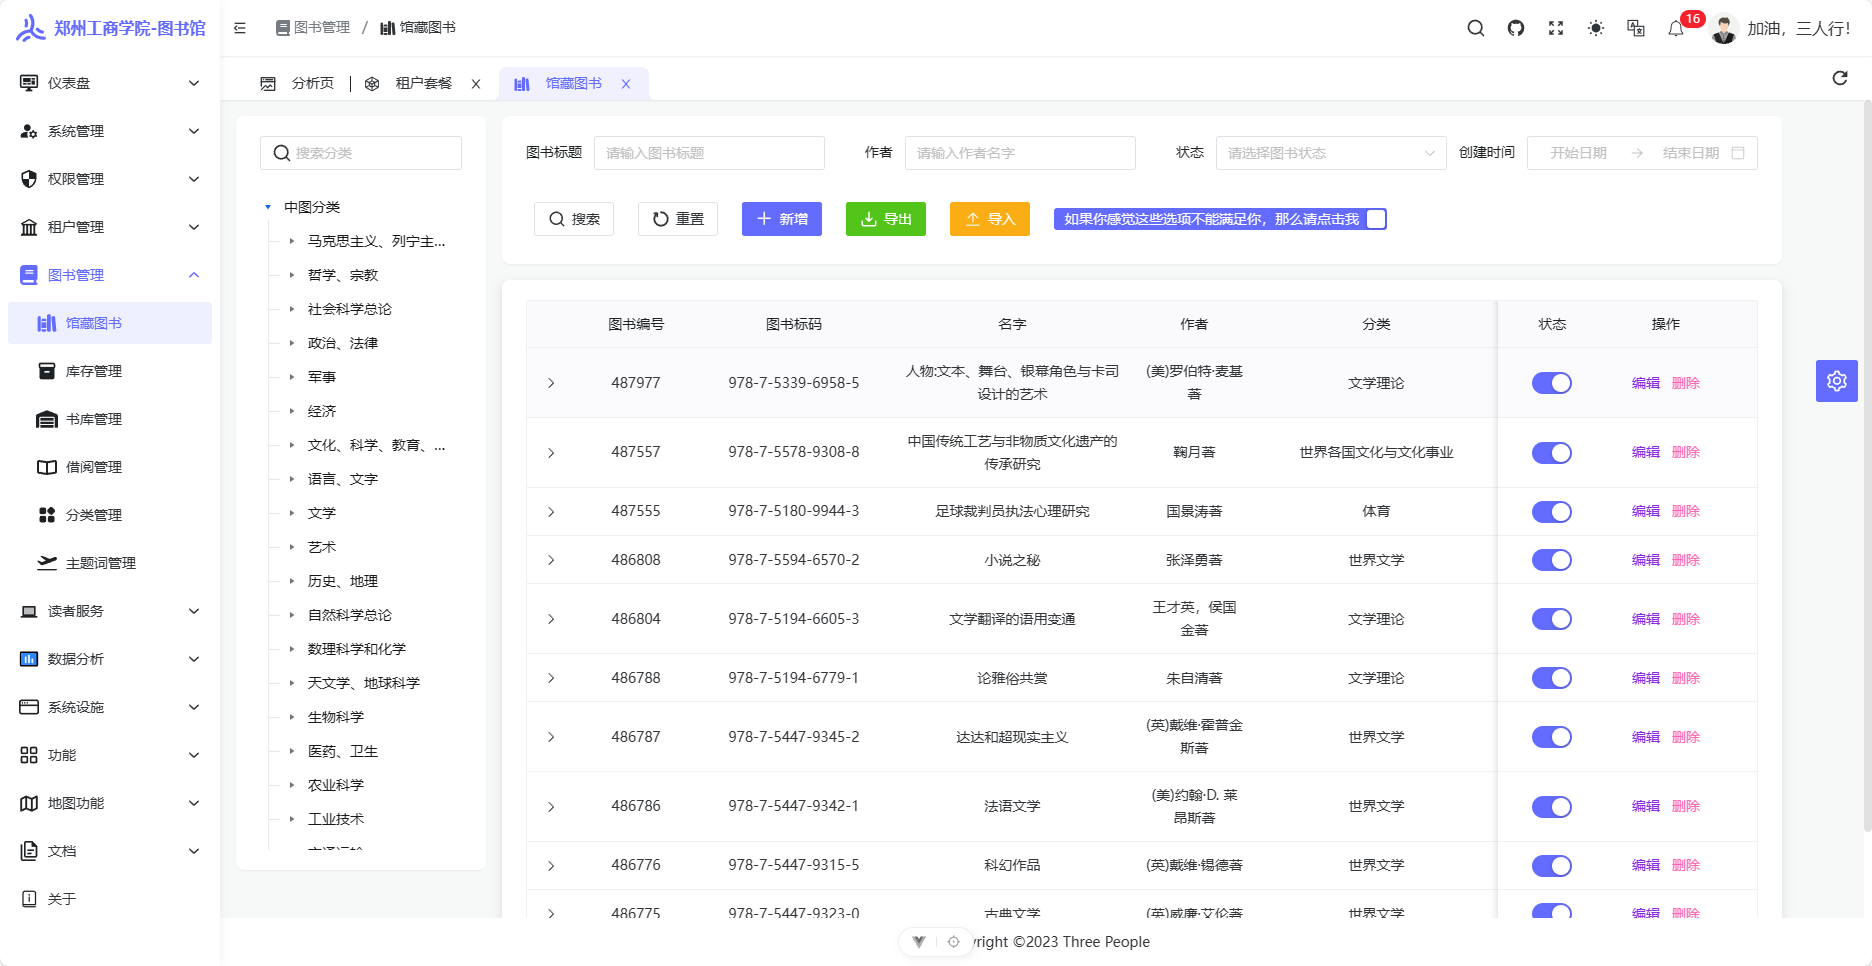Disable status toggle for book 487557
This screenshot has width=1872, height=966.
1552,453
